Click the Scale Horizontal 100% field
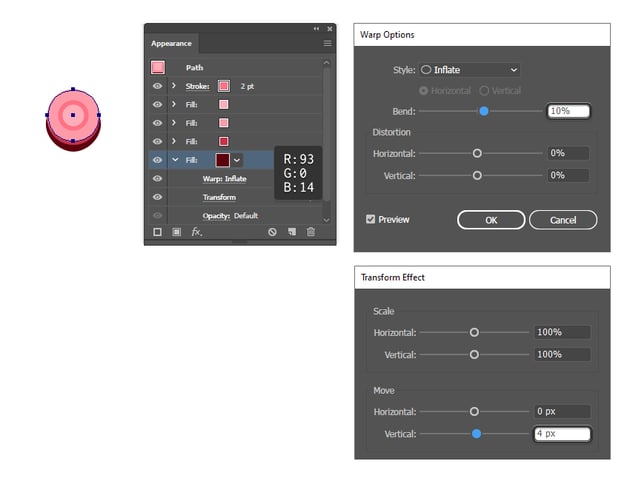This screenshot has width=630, height=481. 562,332
